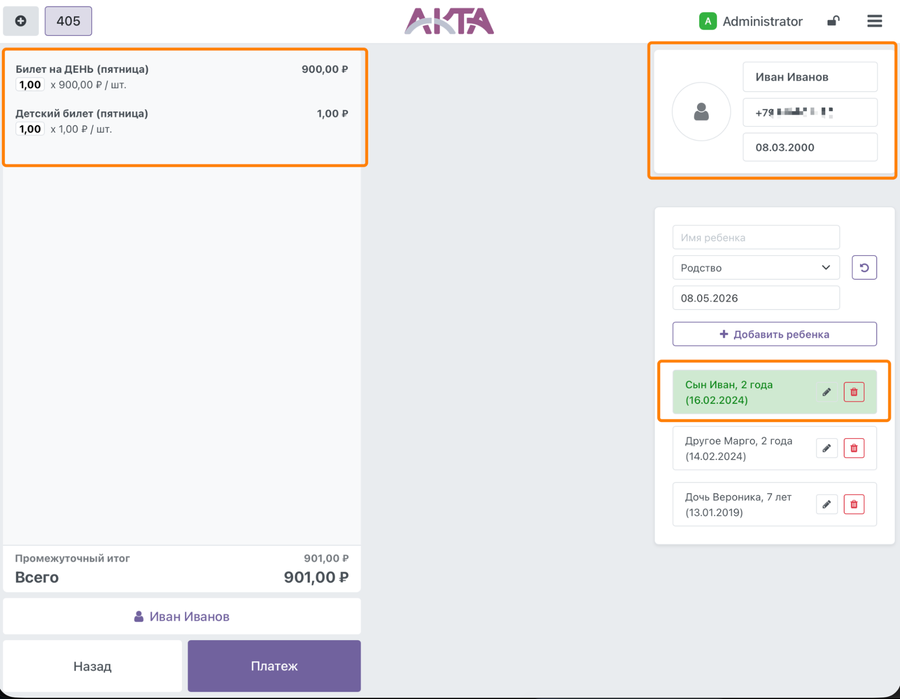
Task: Edit the customer phone number field
Action: (x=810, y=112)
